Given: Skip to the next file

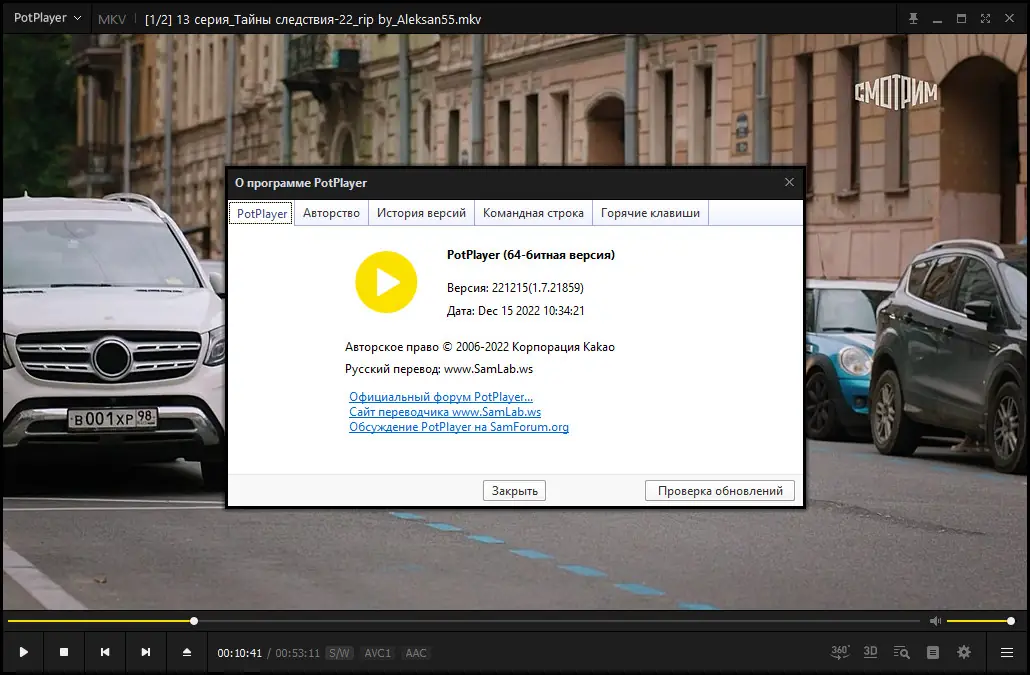Looking at the screenshot, I should tap(146, 652).
